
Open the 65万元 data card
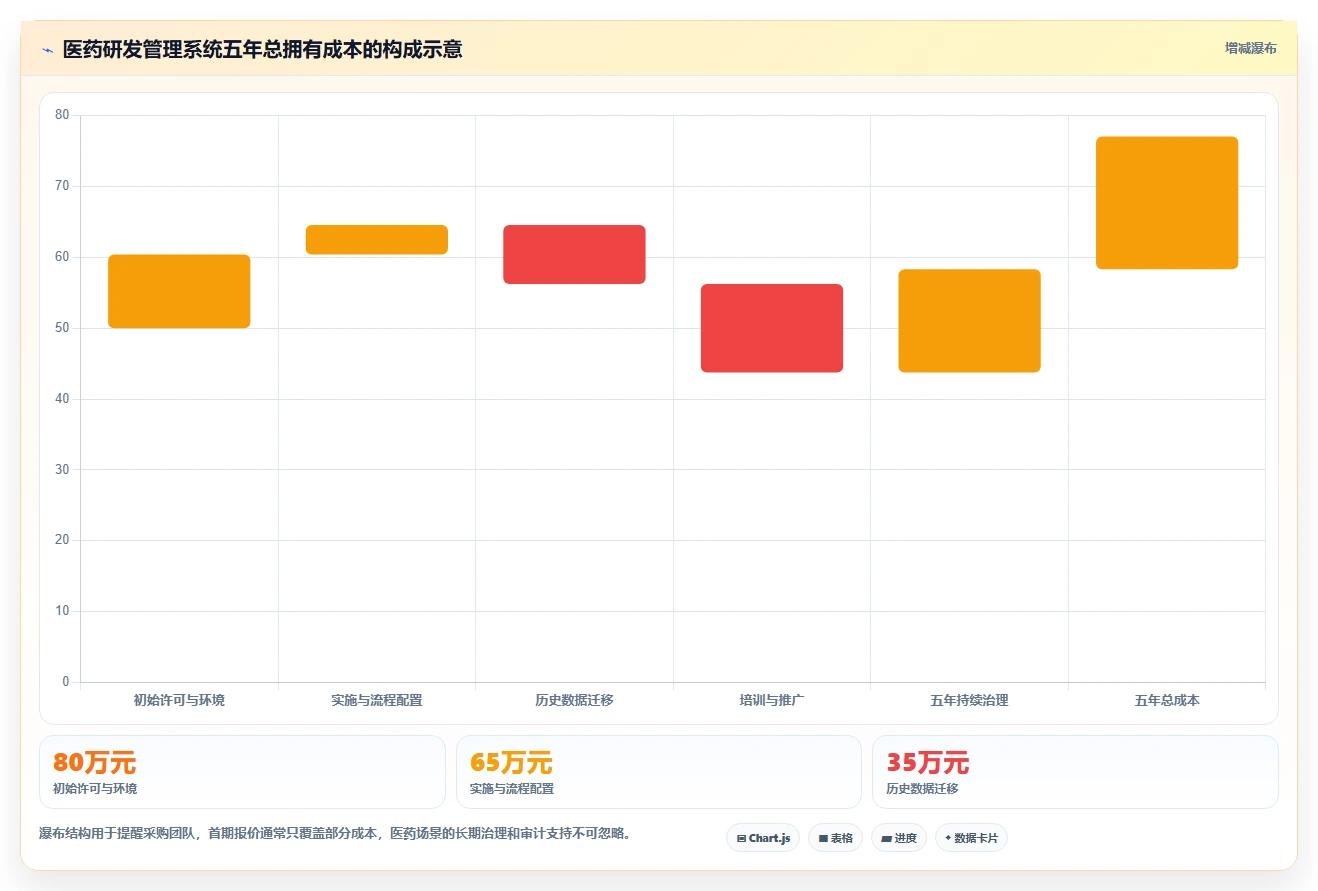[x=658, y=772]
